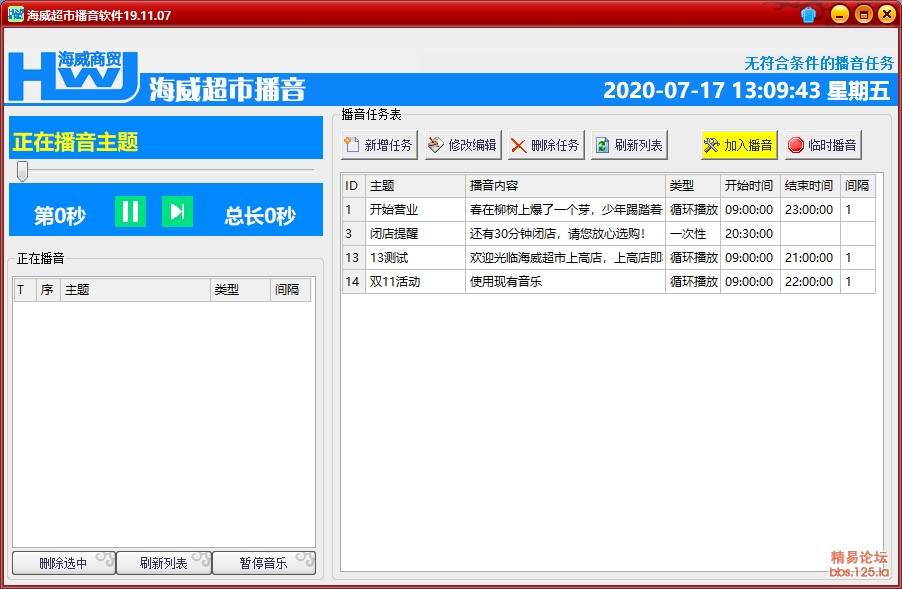Click the app logo icon in the title bar
The image size is (902, 589).
point(16,14)
